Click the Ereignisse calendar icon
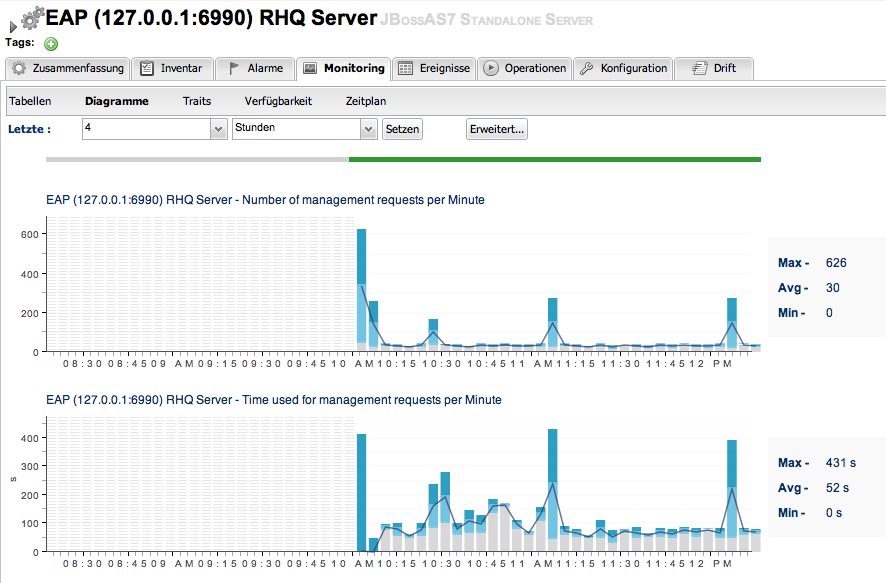Image resolution: width=886 pixels, height=583 pixels. click(x=405, y=68)
